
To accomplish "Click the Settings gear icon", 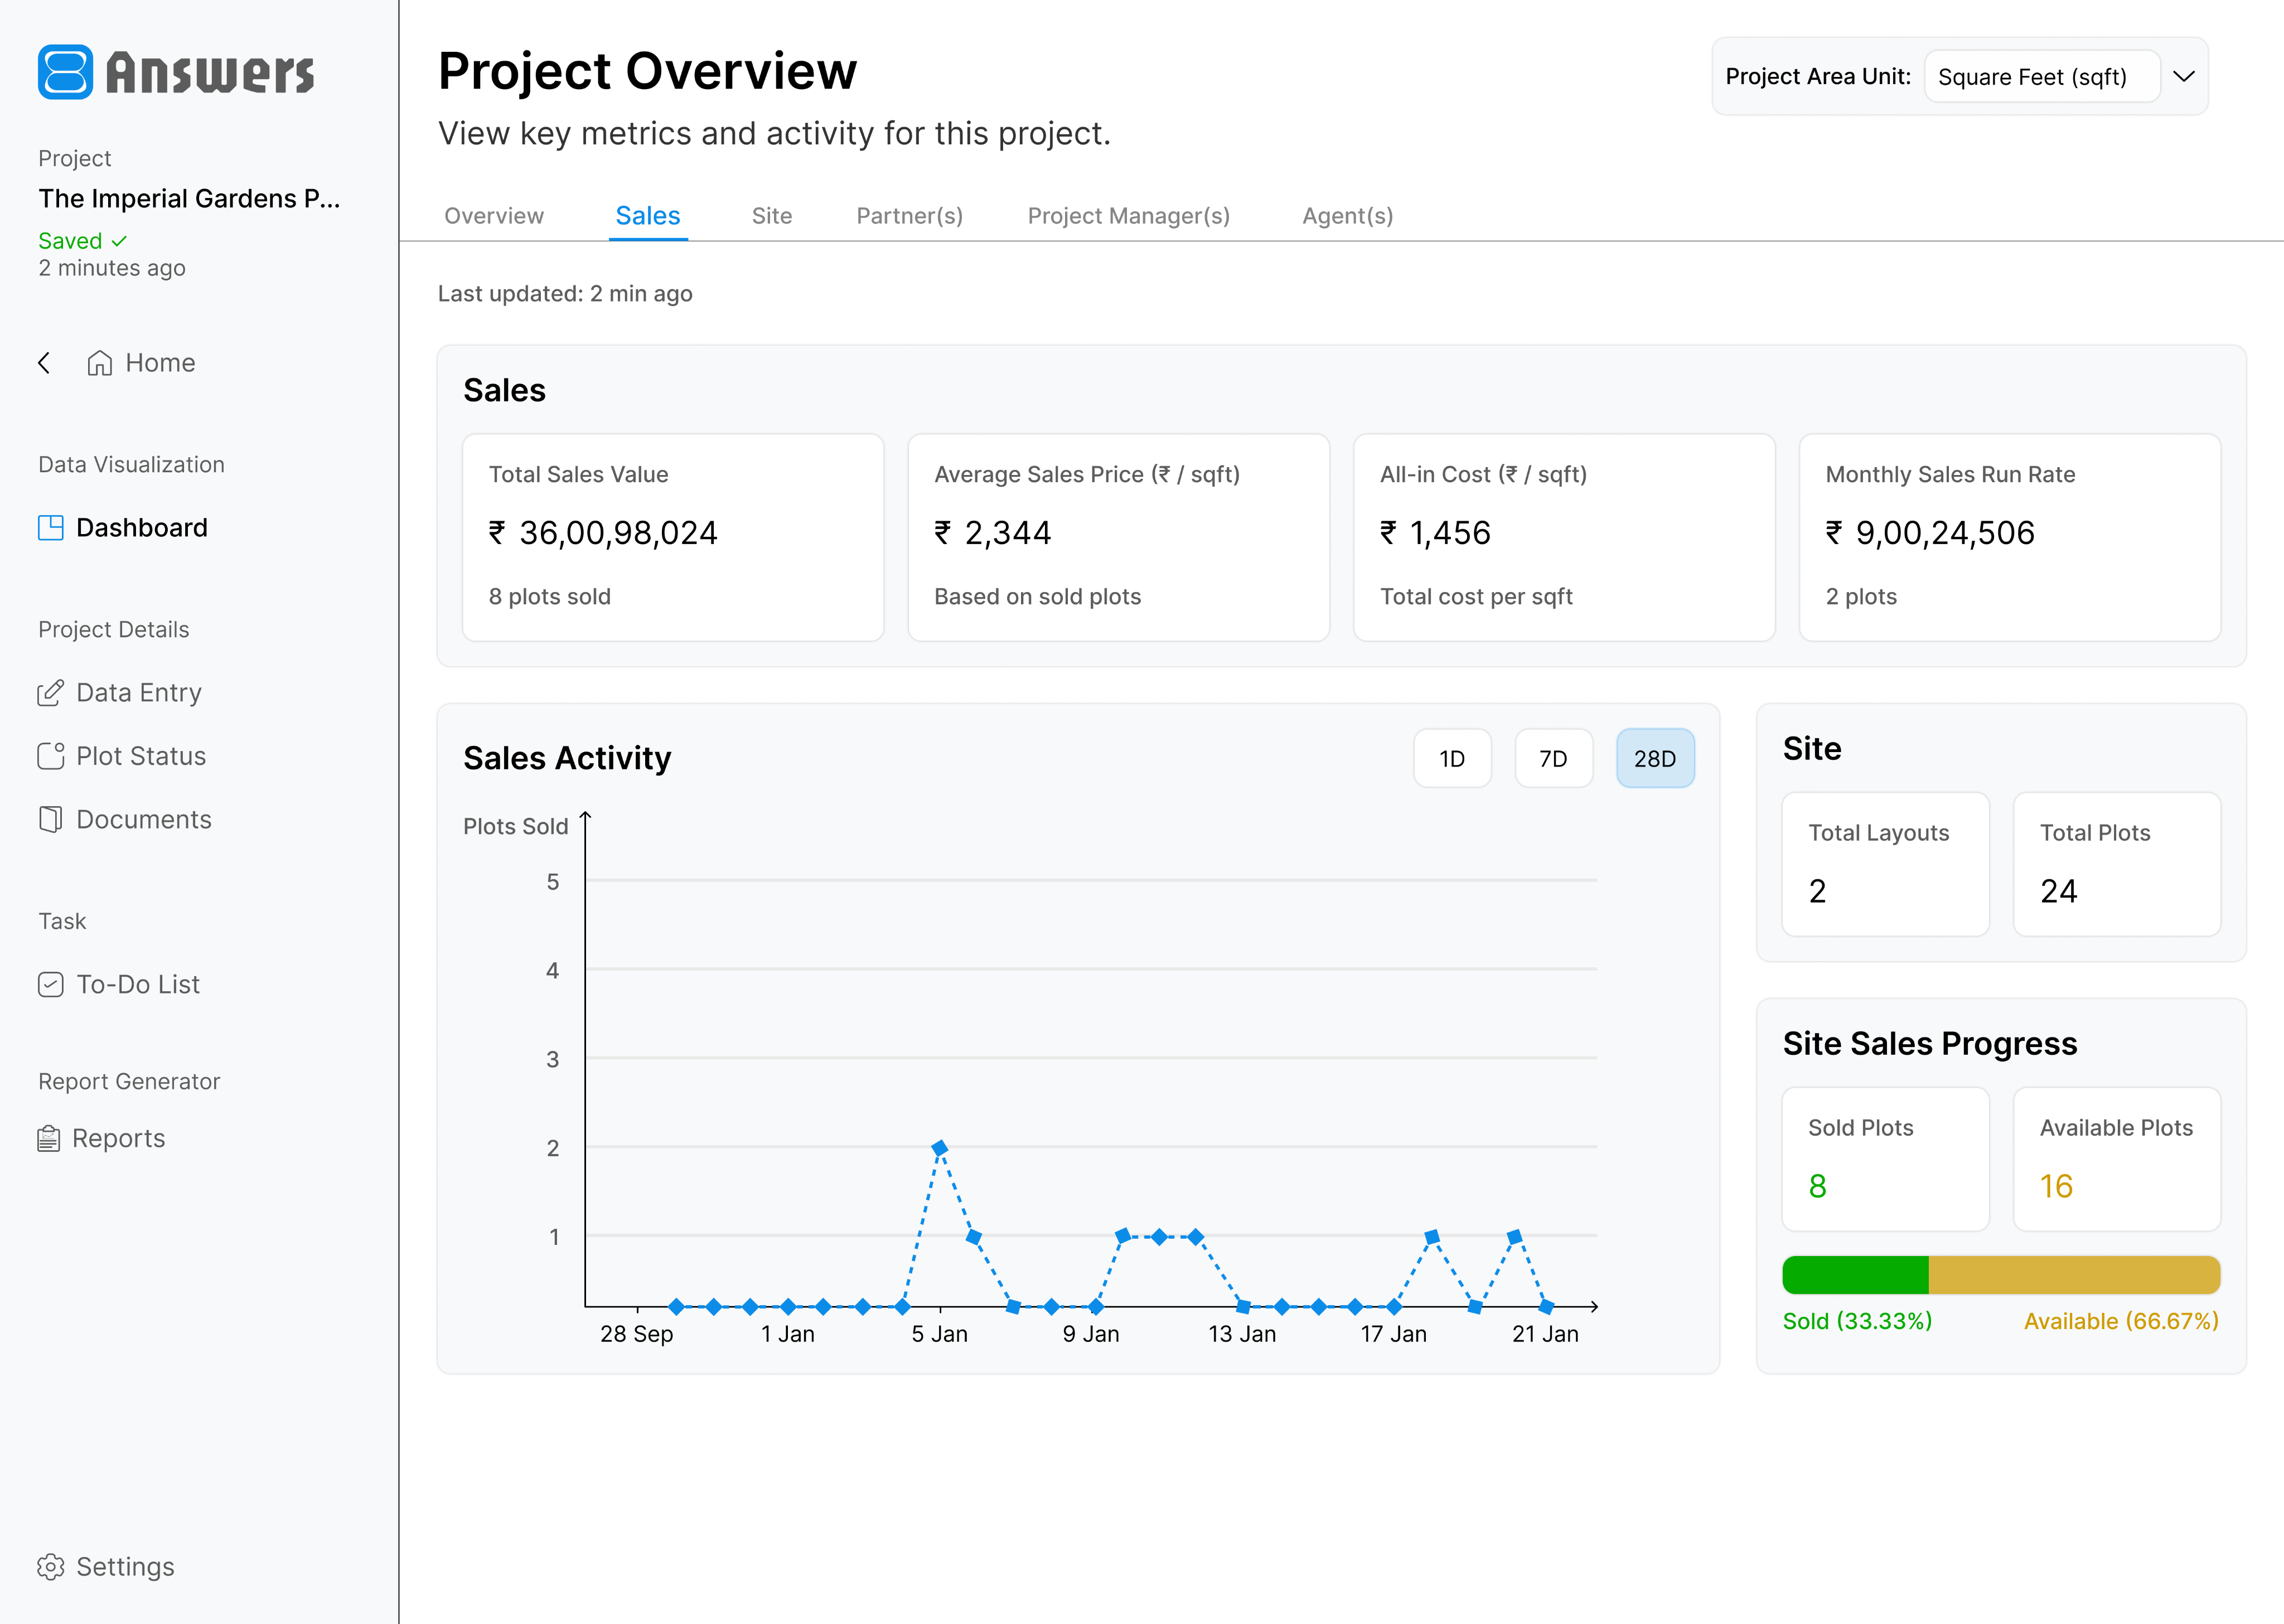I will (x=51, y=1566).
